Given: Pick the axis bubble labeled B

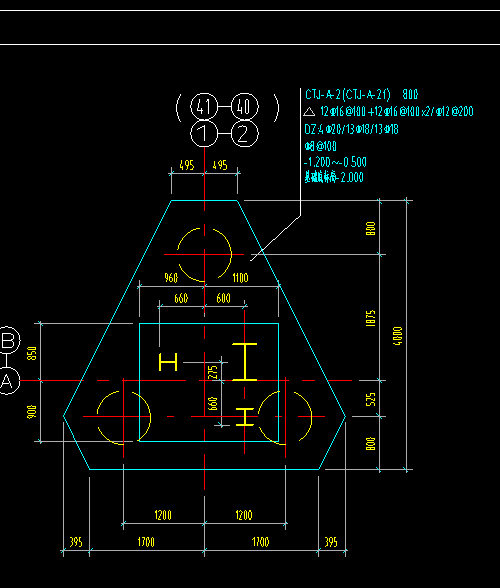Looking at the screenshot, I should coord(8,340).
